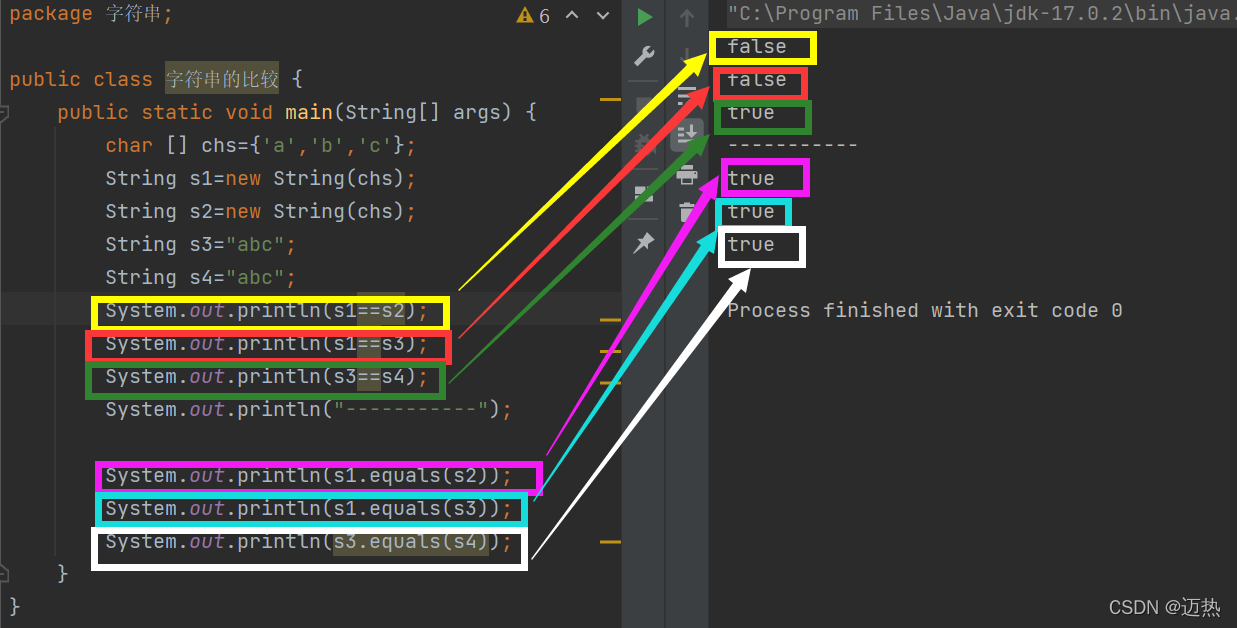
Task: Click last 'true' console output line
Action: point(751,245)
